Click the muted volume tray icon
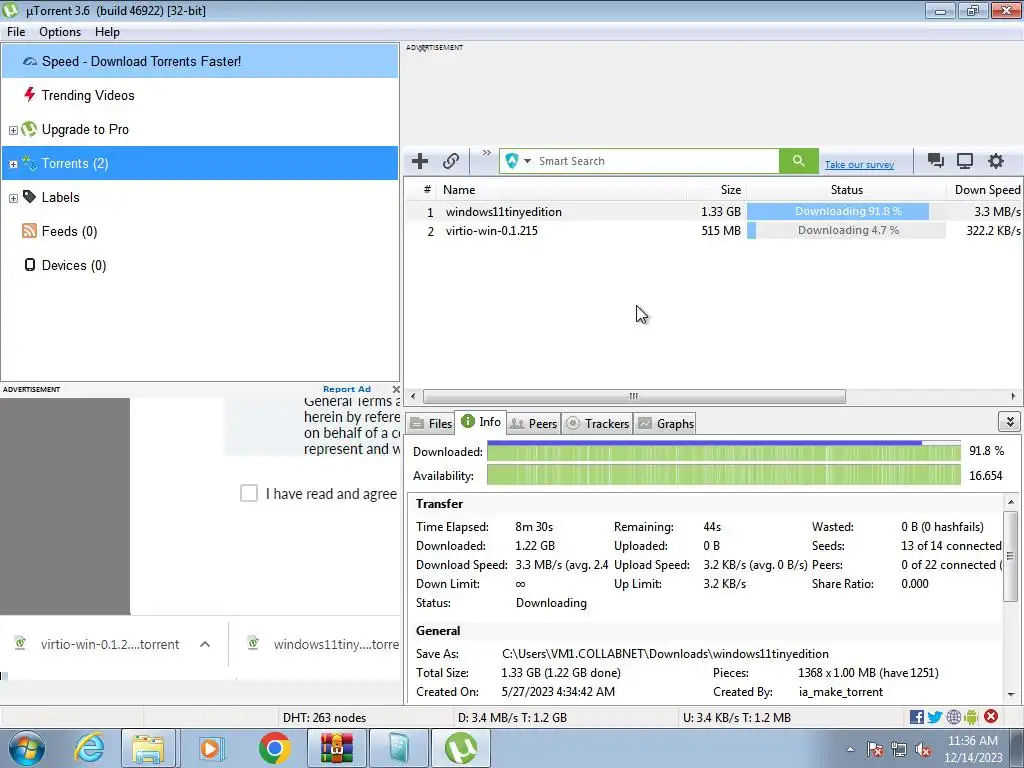Viewport: 1024px width, 768px height. point(923,750)
